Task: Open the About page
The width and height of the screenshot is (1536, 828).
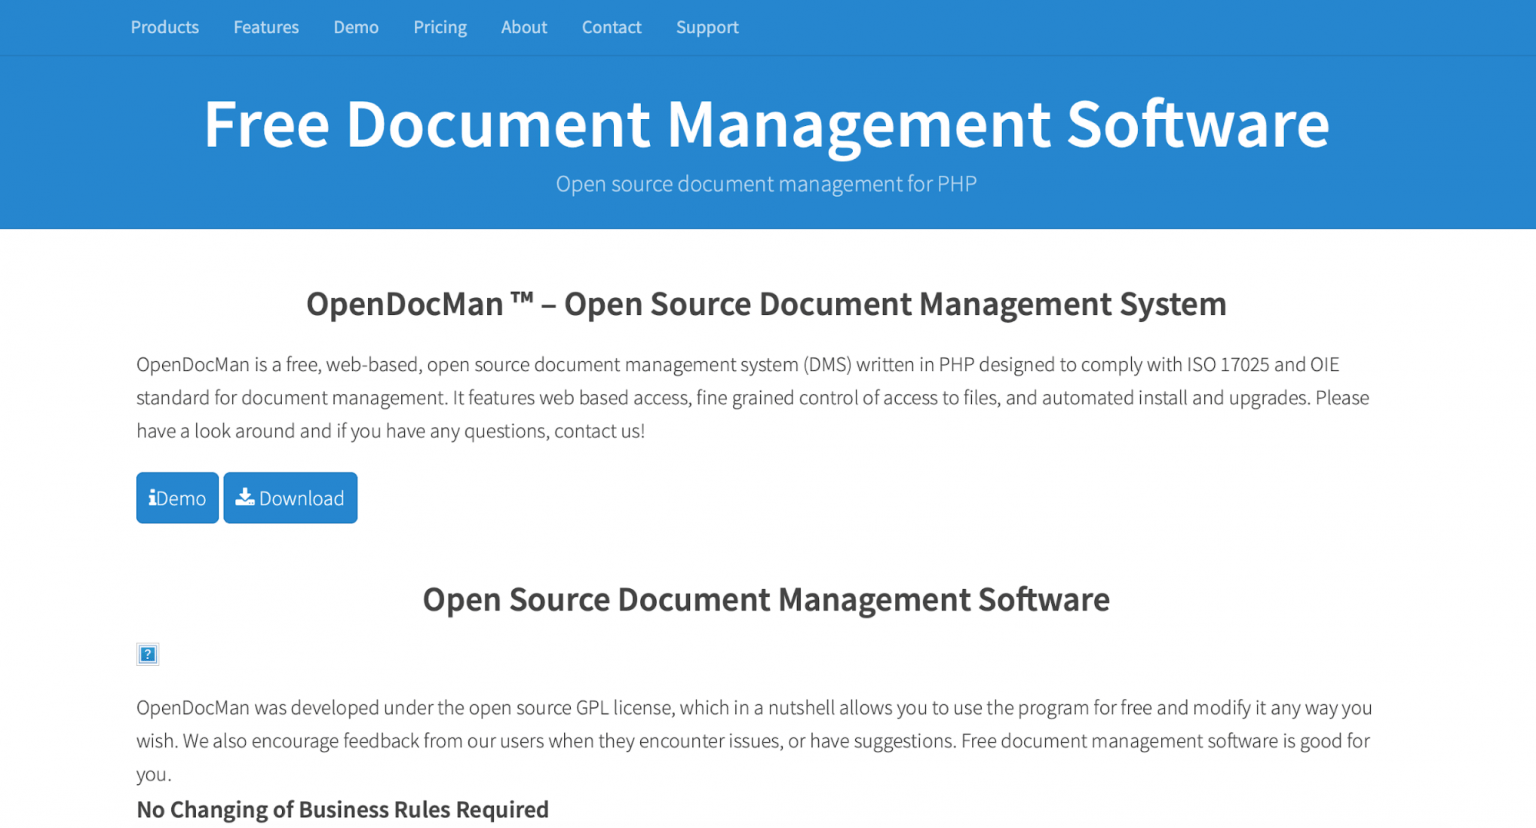Action: [524, 27]
